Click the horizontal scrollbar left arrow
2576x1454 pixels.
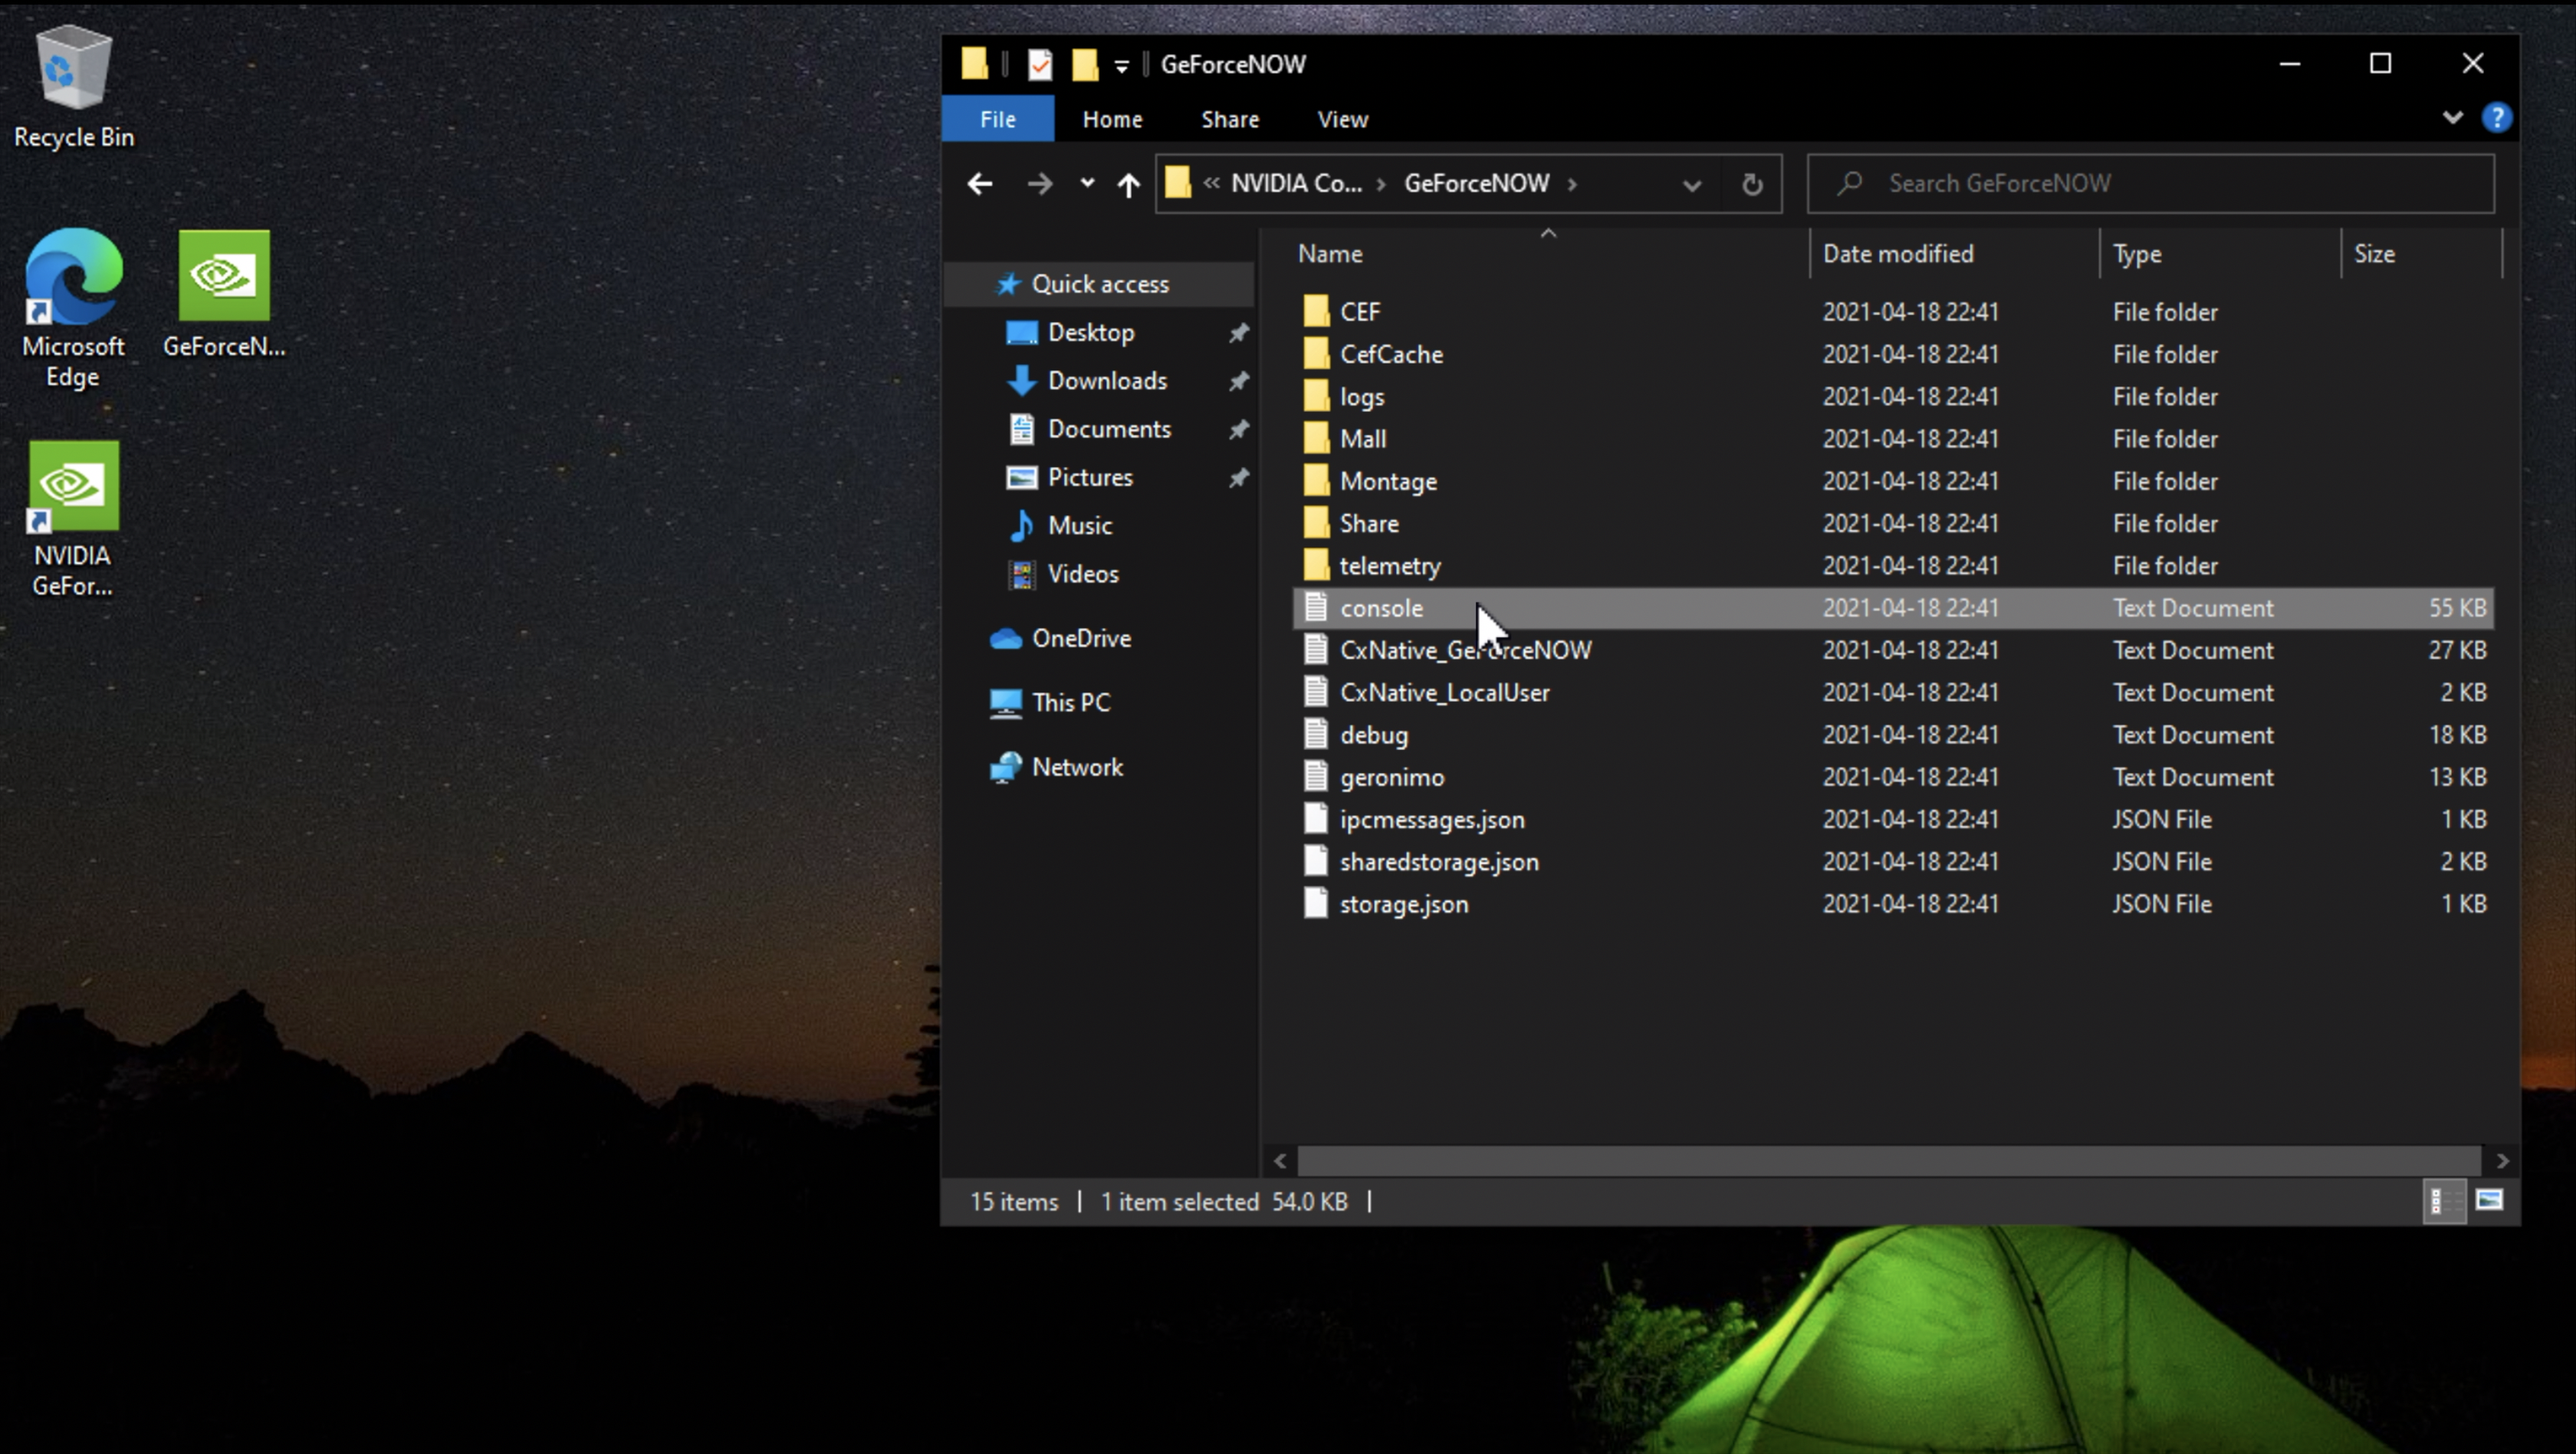point(1280,1161)
